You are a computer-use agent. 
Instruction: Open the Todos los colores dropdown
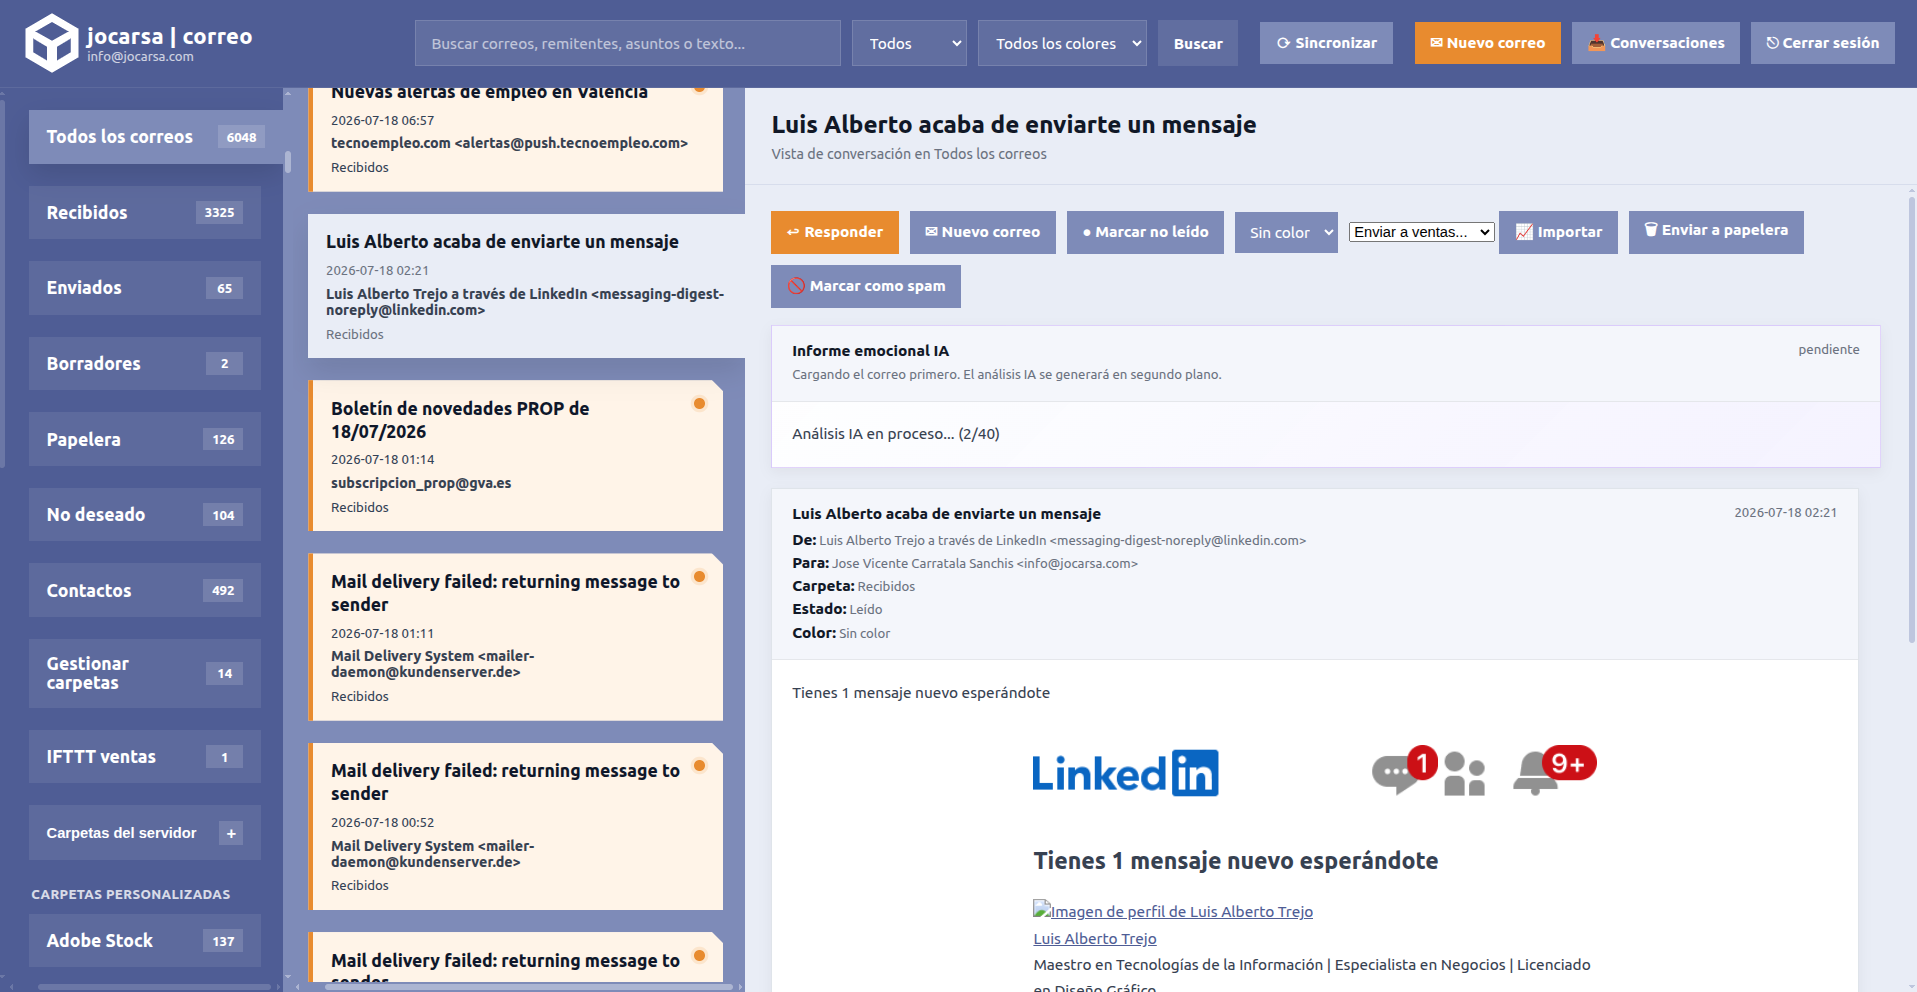pyautogui.click(x=1062, y=43)
